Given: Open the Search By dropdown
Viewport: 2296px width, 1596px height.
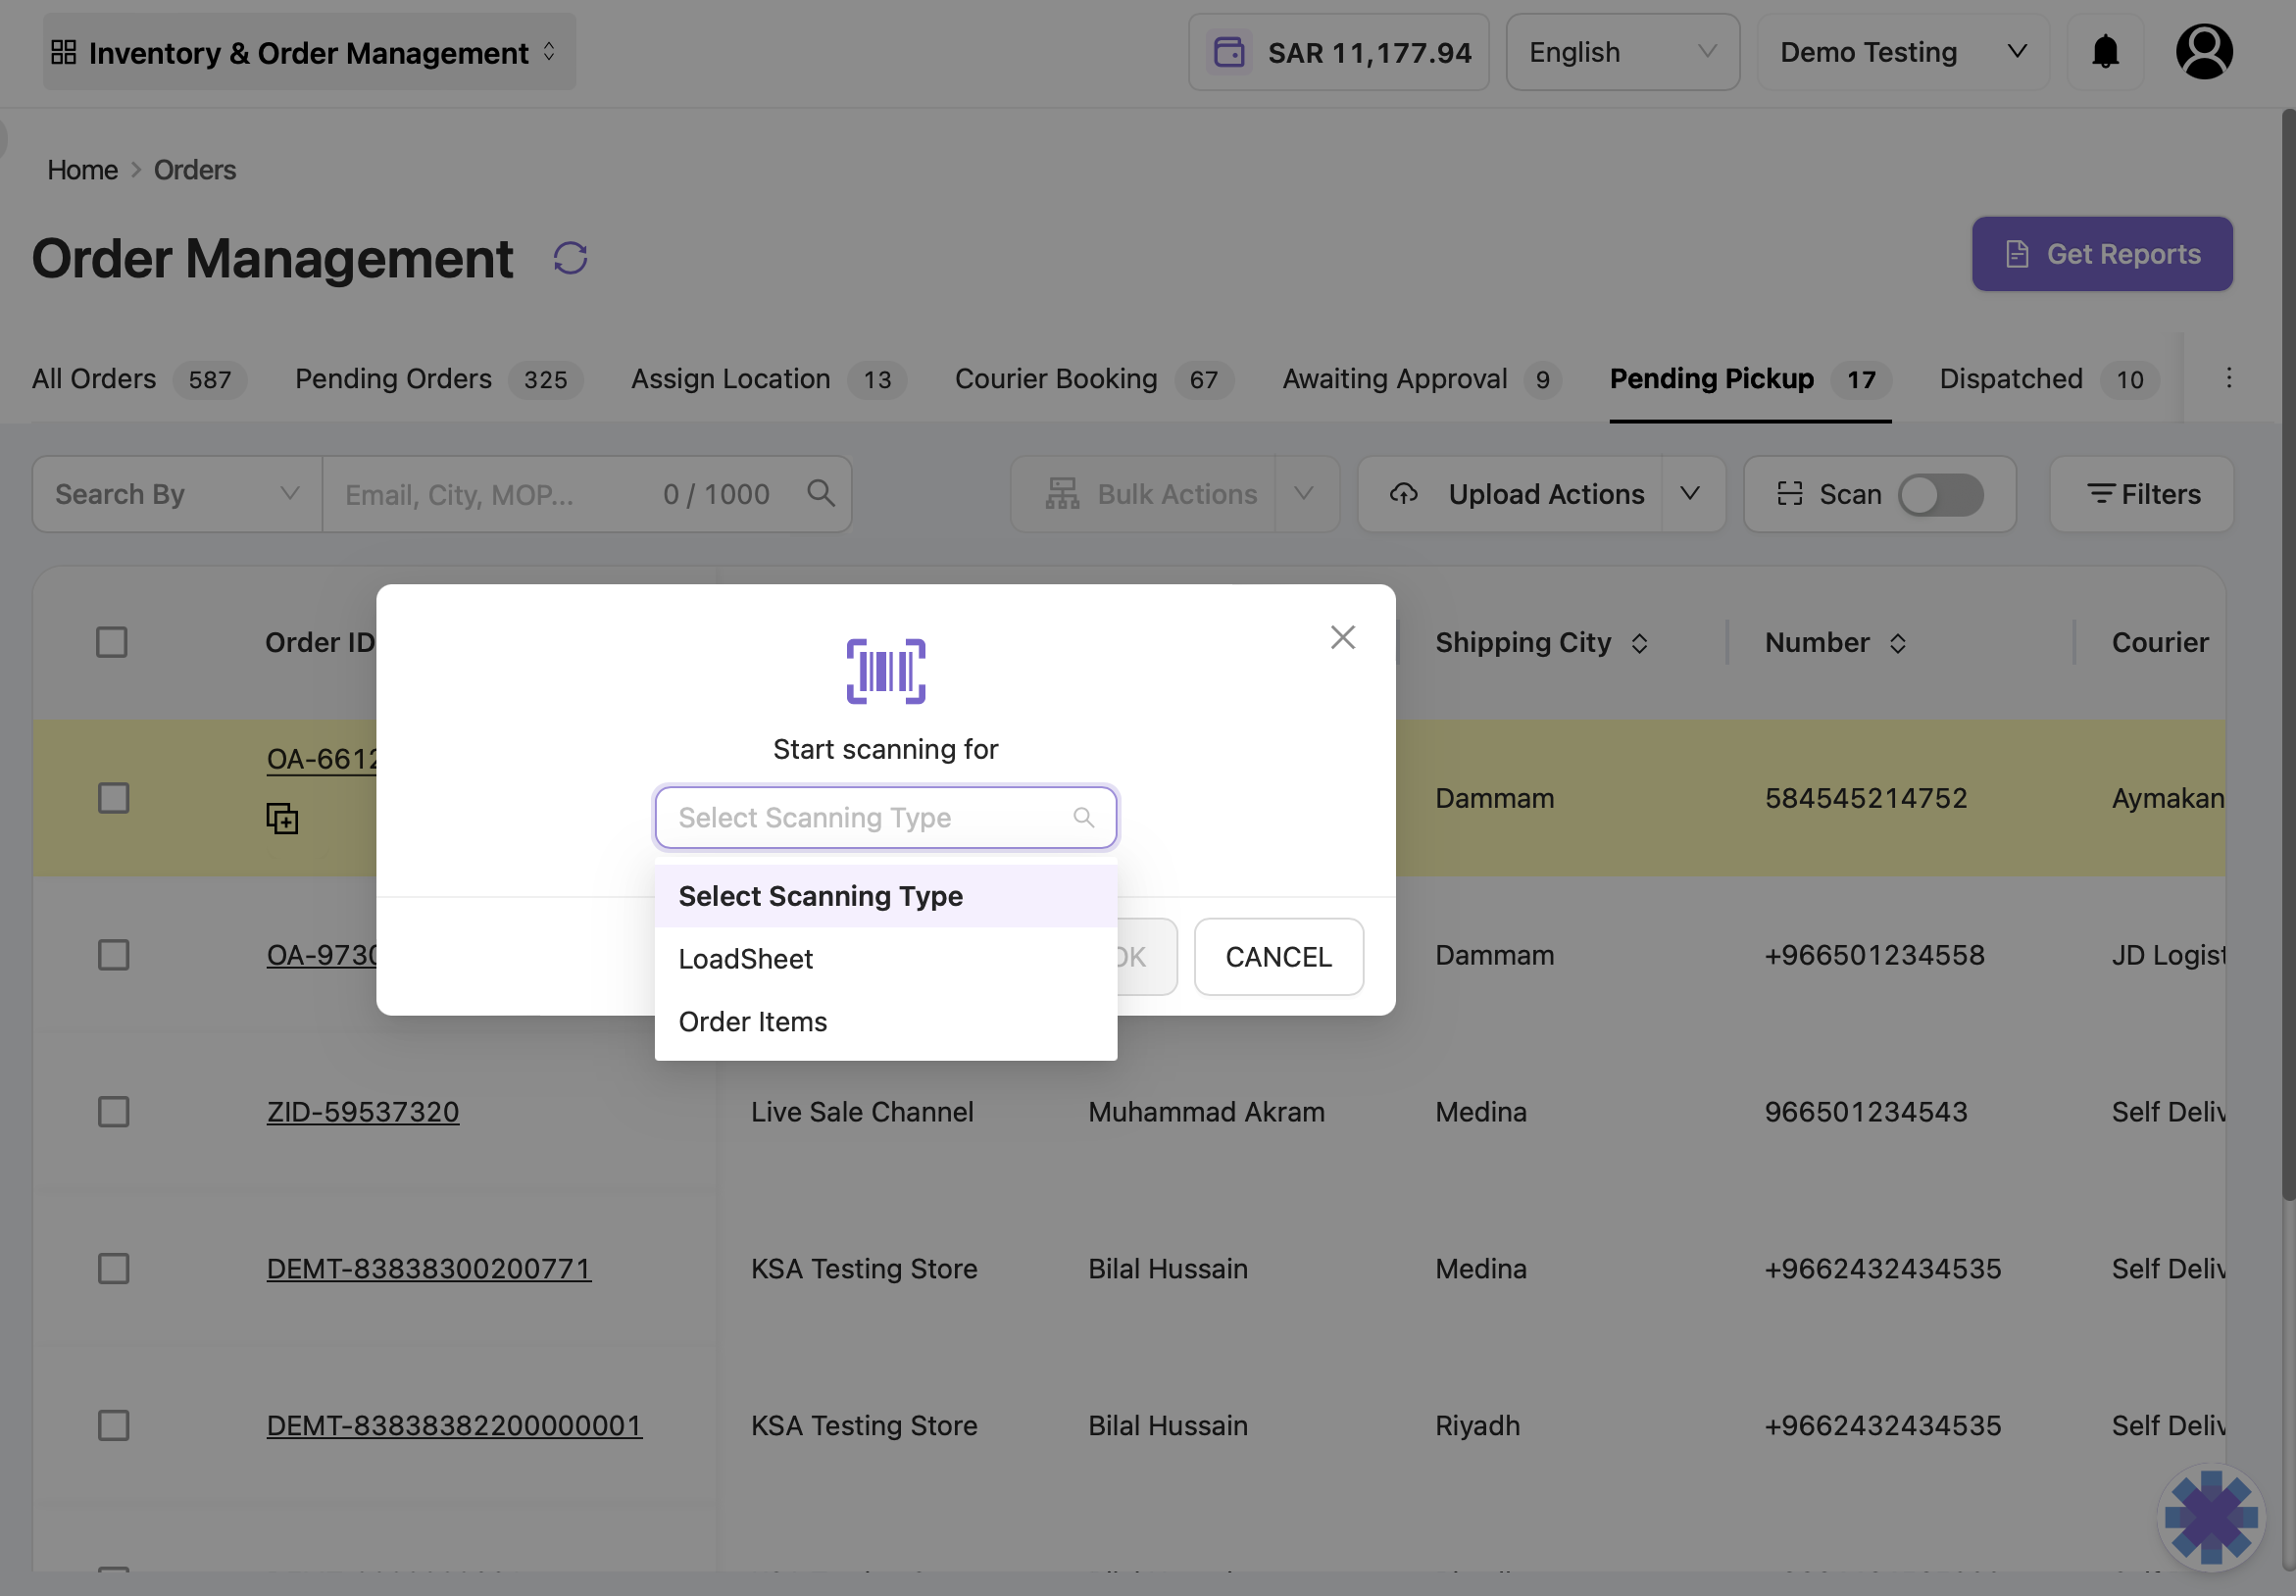Looking at the screenshot, I should click(x=177, y=494).
